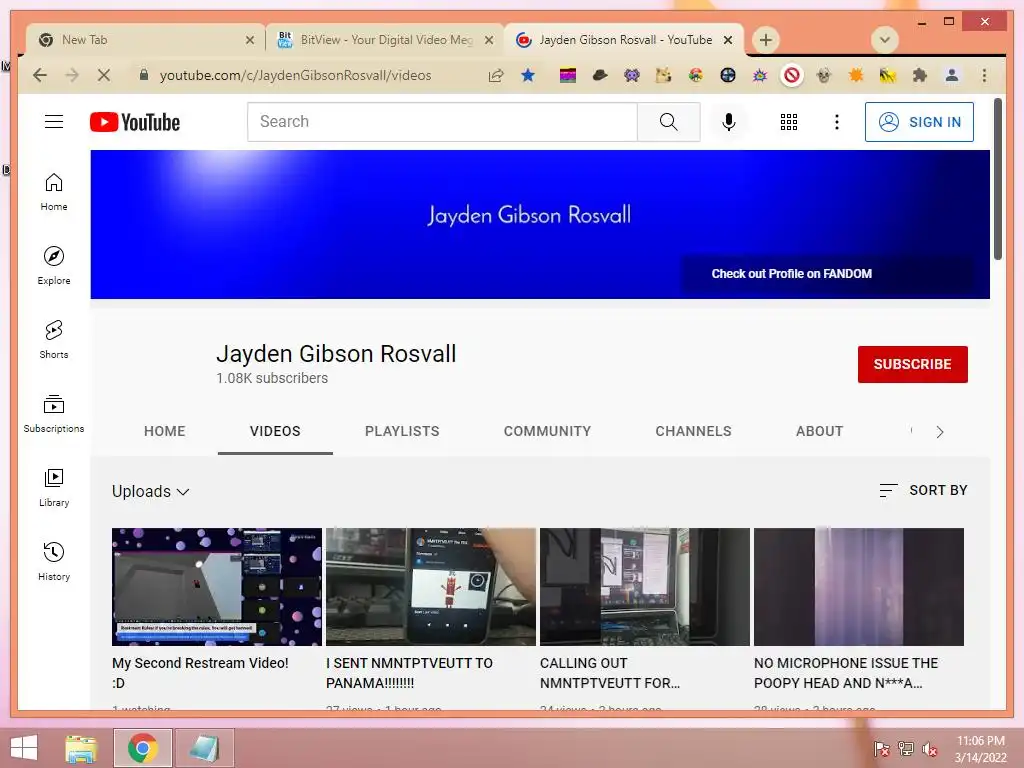The image size is (1024, 768).
Task: Click the Chrome taskbar icon
Action: coord(142,748)
